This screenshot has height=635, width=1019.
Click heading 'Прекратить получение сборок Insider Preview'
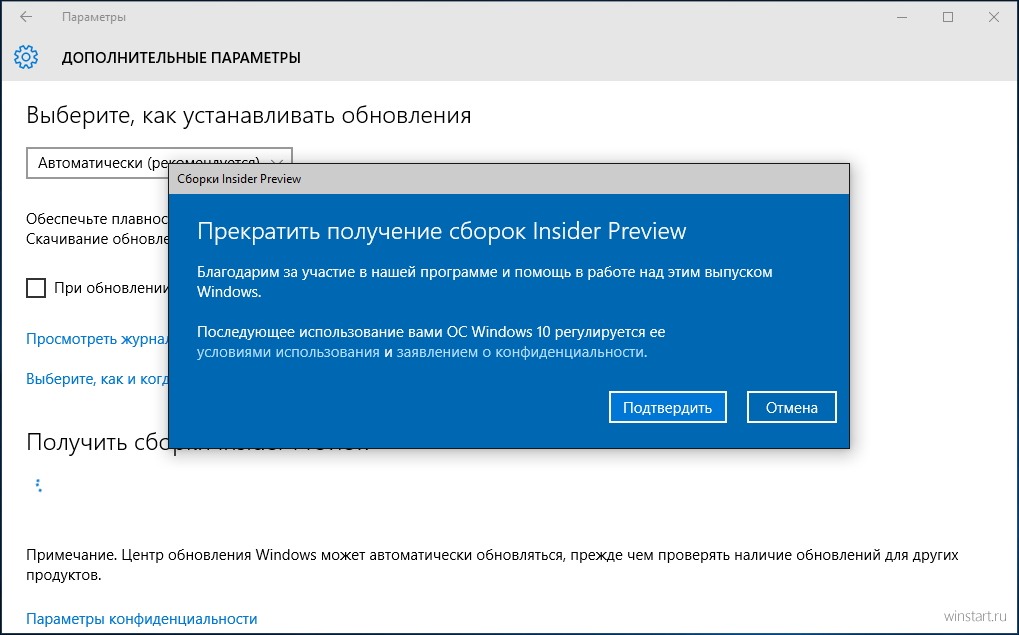click(442, 231)
